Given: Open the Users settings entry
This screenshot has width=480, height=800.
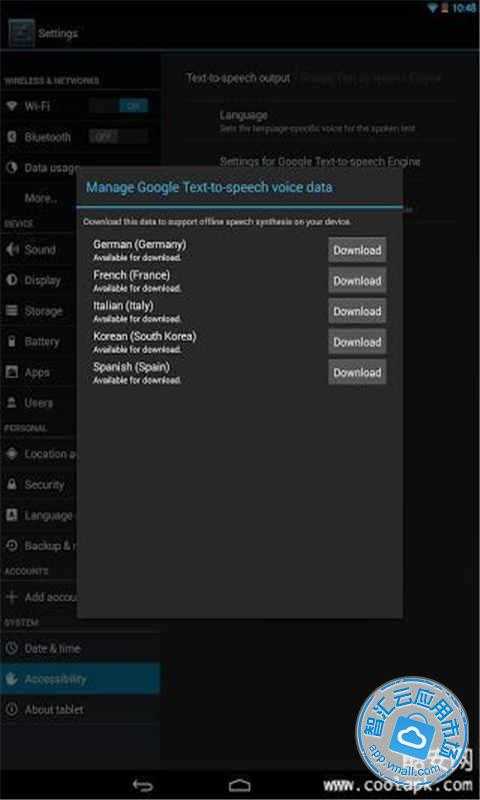Looking at the screenshot, I should [x=39, y=403].
